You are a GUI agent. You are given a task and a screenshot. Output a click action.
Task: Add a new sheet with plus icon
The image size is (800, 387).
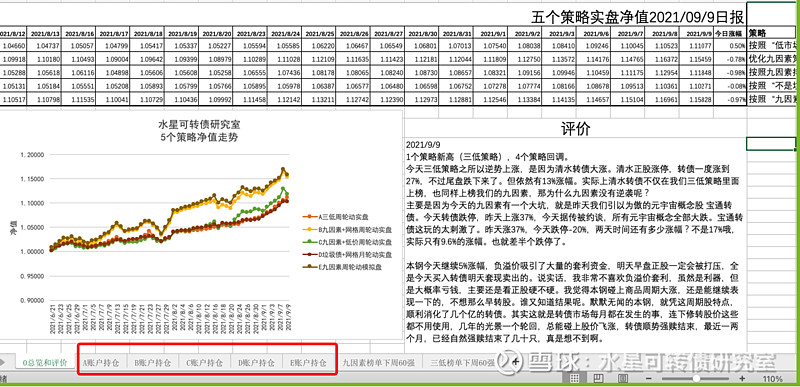pyautogui.click(x=515, y=362)
